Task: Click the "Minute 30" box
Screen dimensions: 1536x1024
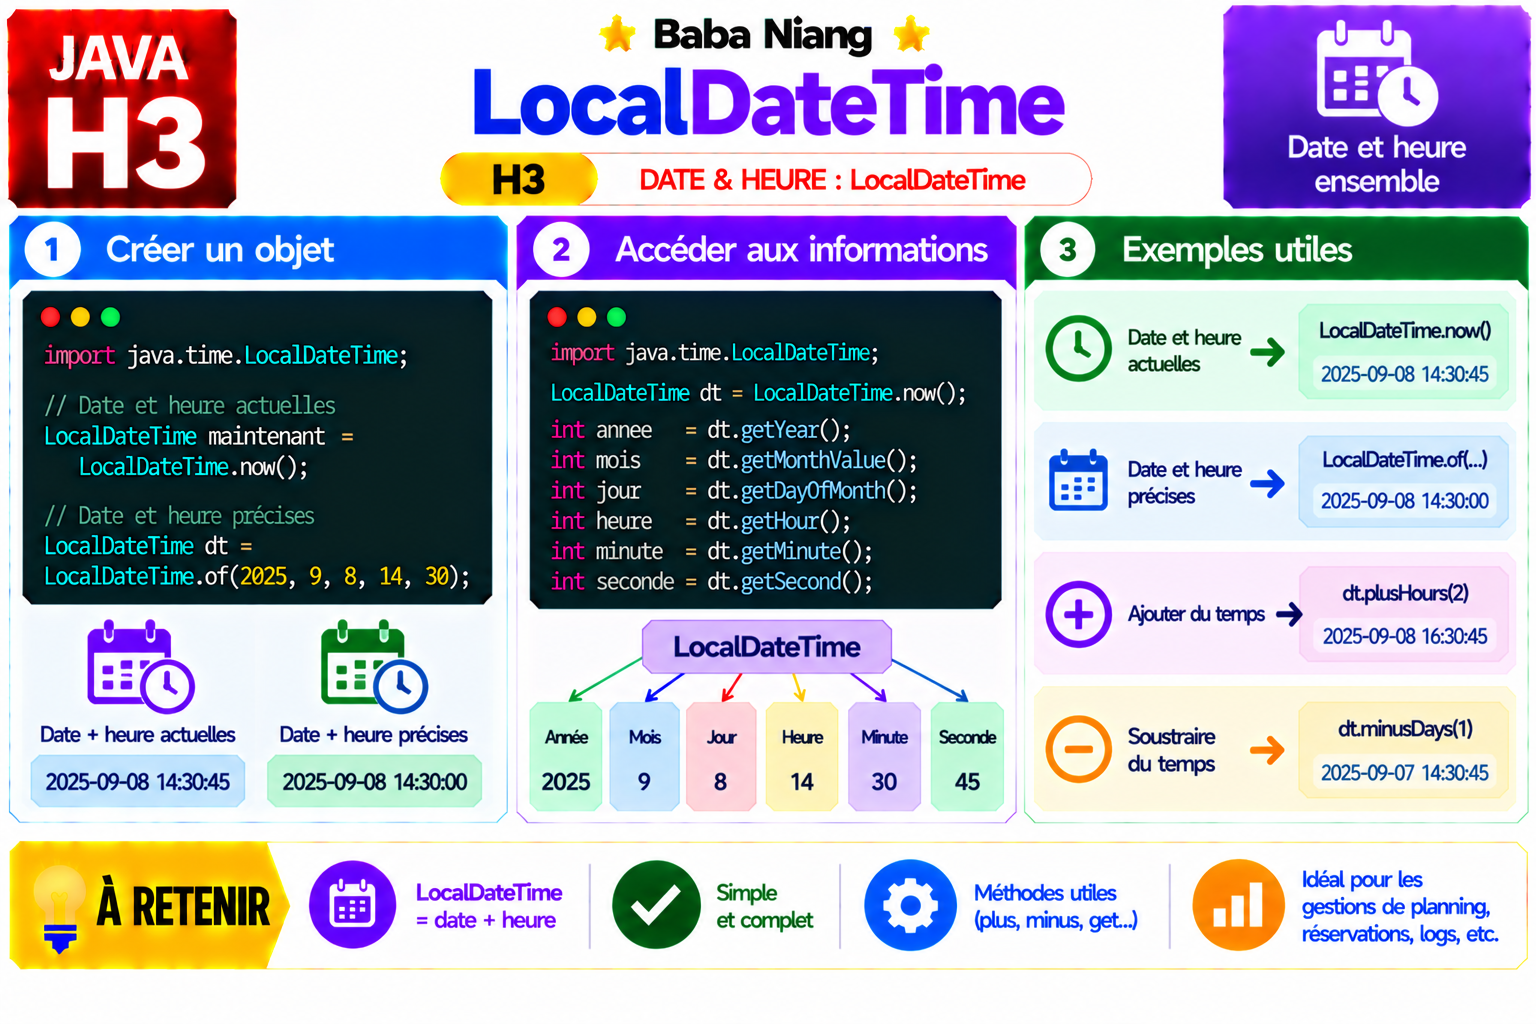Action: pos(884,757)
